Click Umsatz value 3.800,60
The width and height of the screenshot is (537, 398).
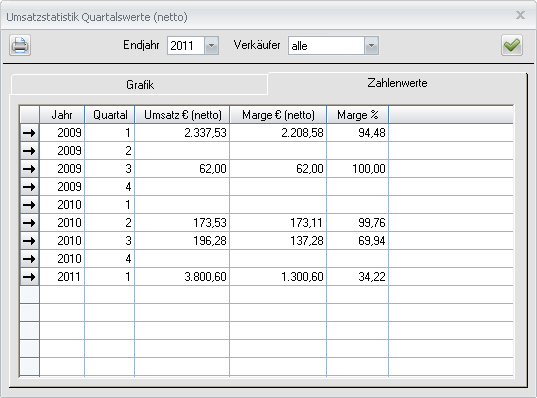click(x=205, y=277)
